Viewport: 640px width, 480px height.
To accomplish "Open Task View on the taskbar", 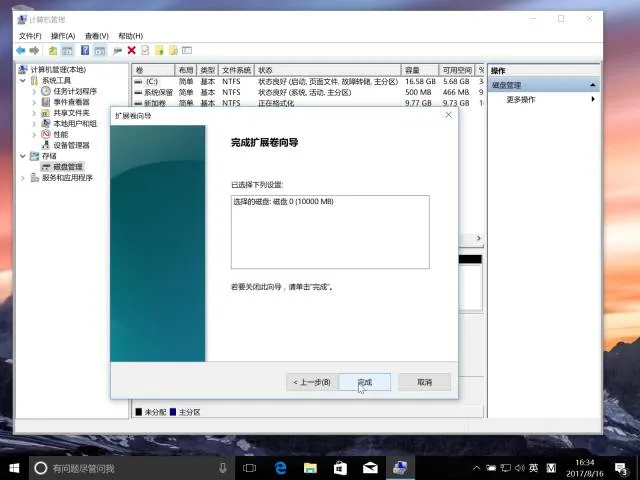I will [249, 468].
